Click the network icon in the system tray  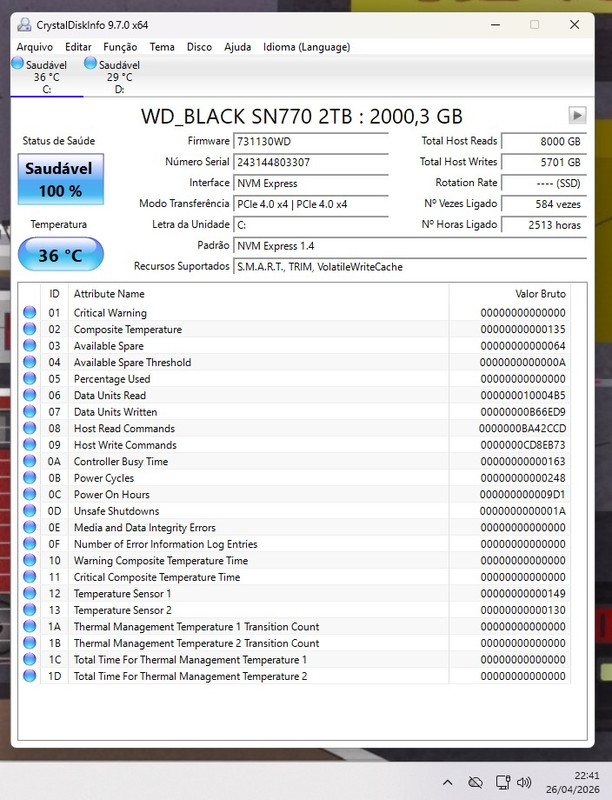(x=503, y=782)
